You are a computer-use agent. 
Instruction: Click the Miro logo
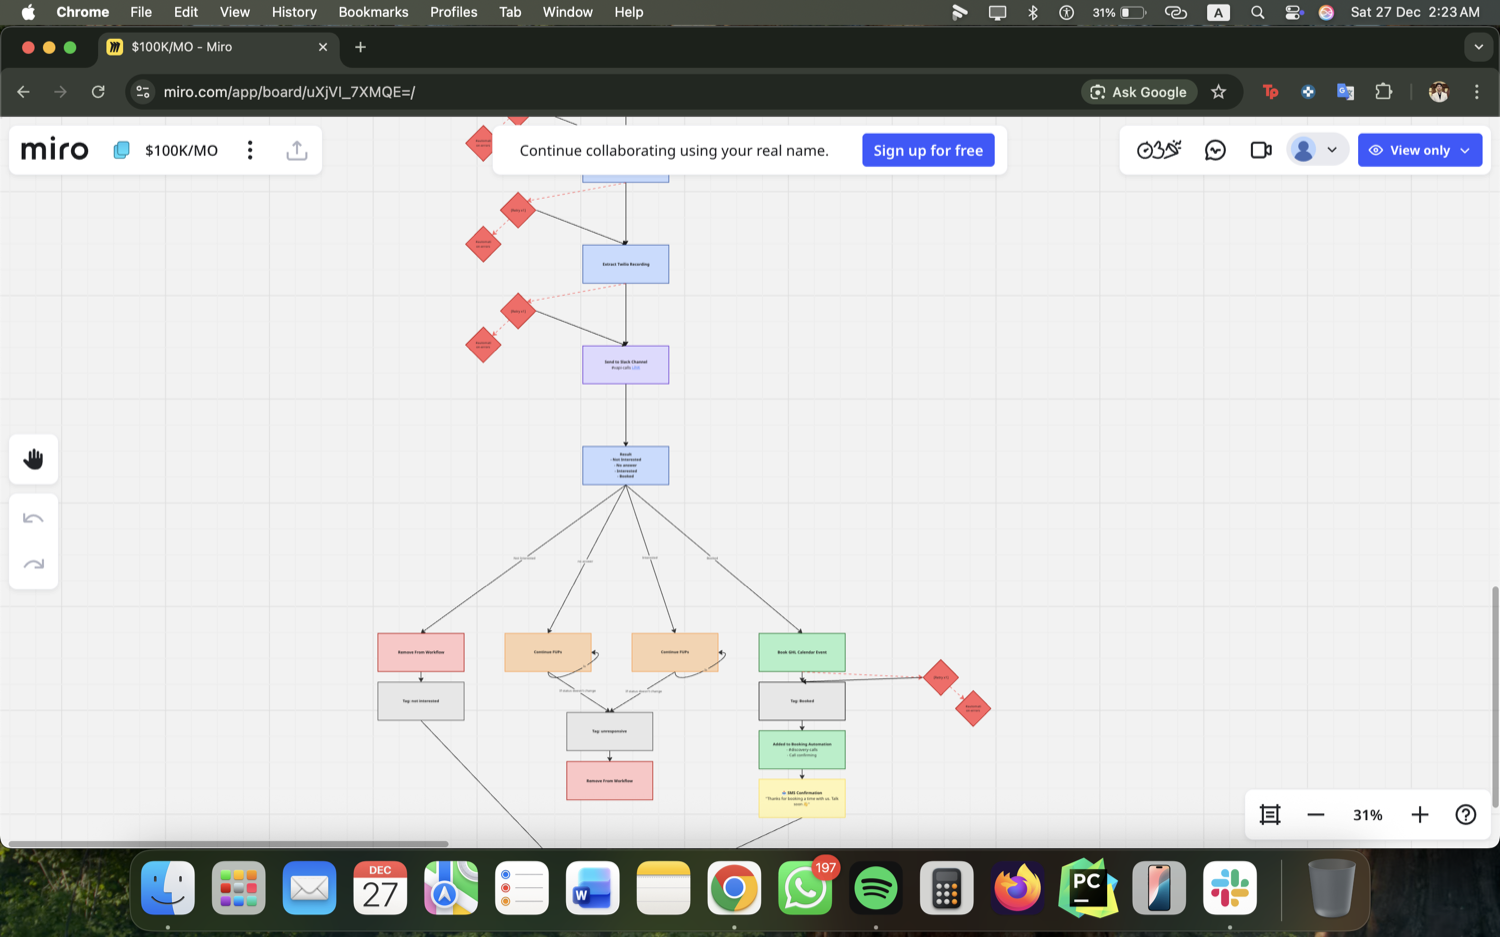coord(54,150)
